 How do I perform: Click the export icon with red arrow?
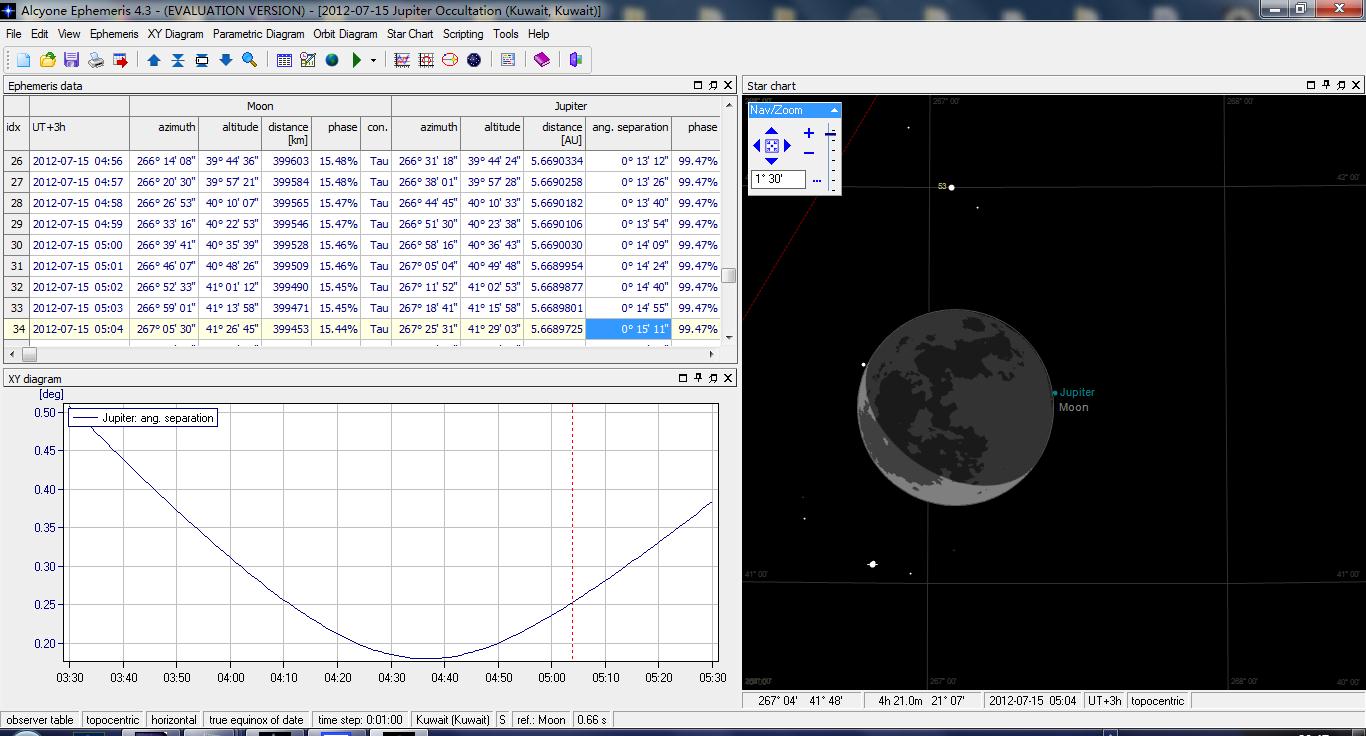point(120,60)
